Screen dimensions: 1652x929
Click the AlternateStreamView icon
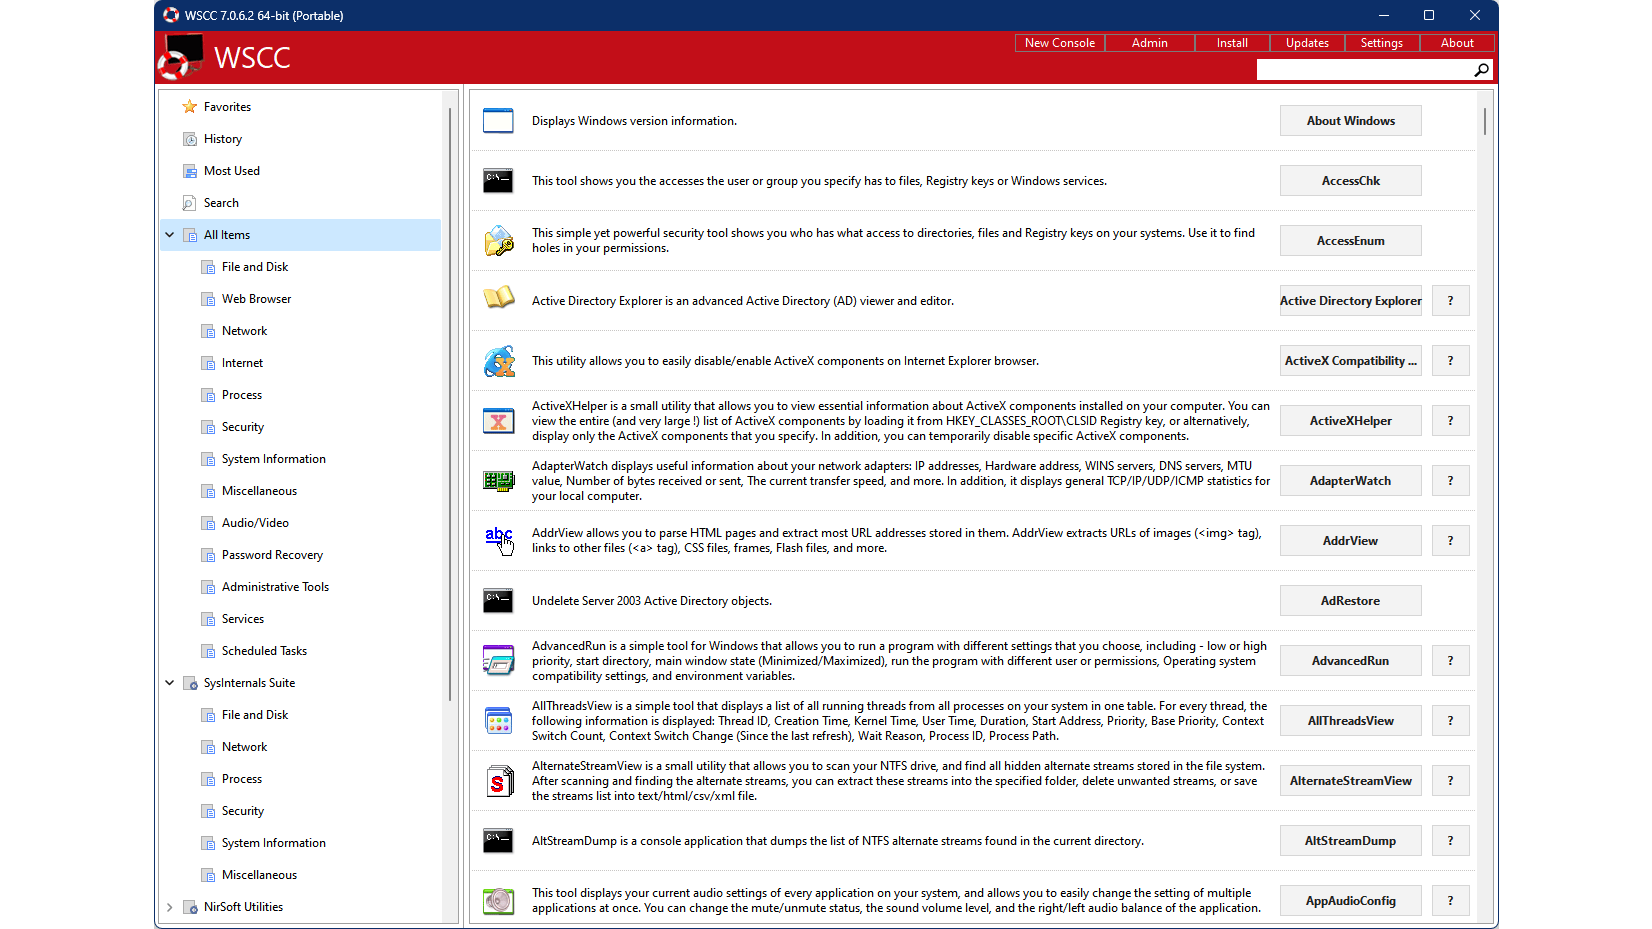498,781
